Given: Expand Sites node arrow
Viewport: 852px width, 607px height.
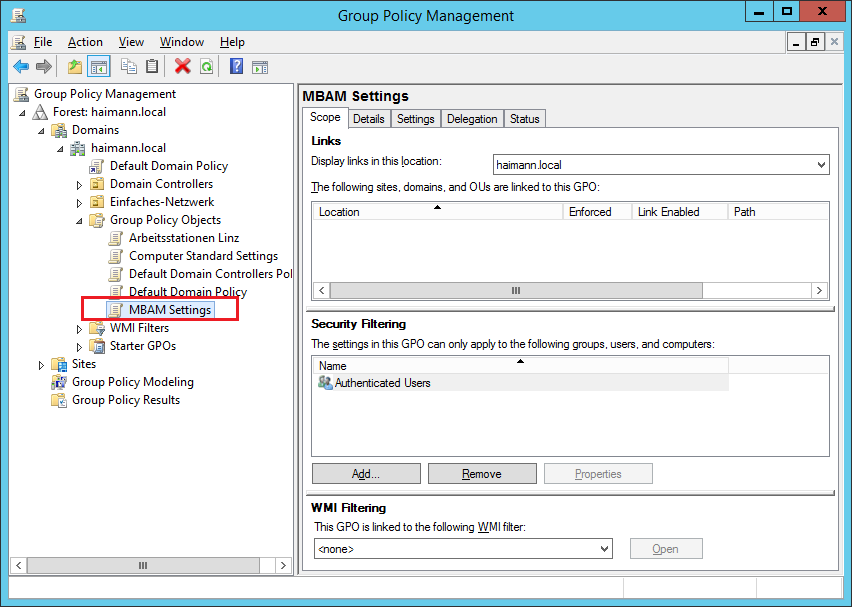Looking at the screenshot, I should click(41, 365).
